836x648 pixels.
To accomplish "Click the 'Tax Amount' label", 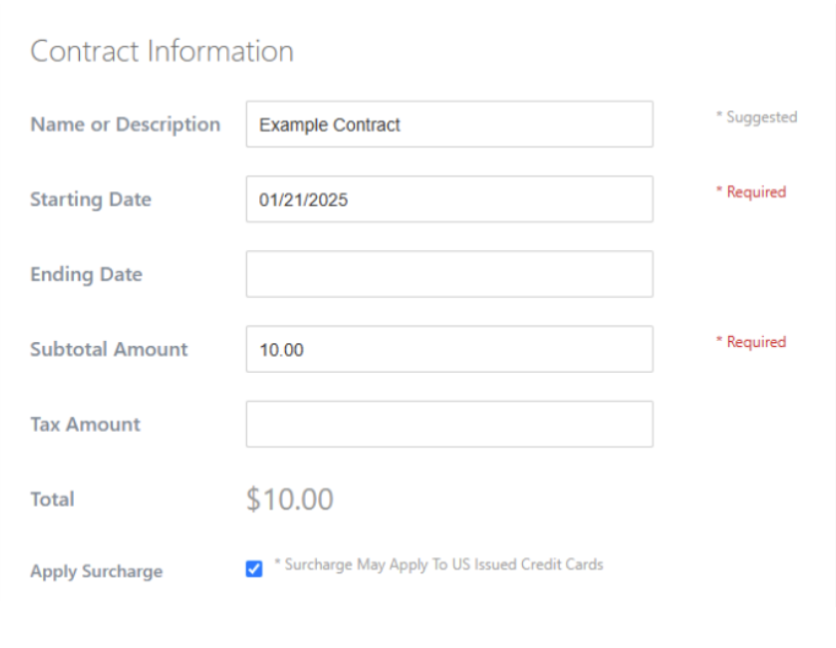I will pos(85,425).
